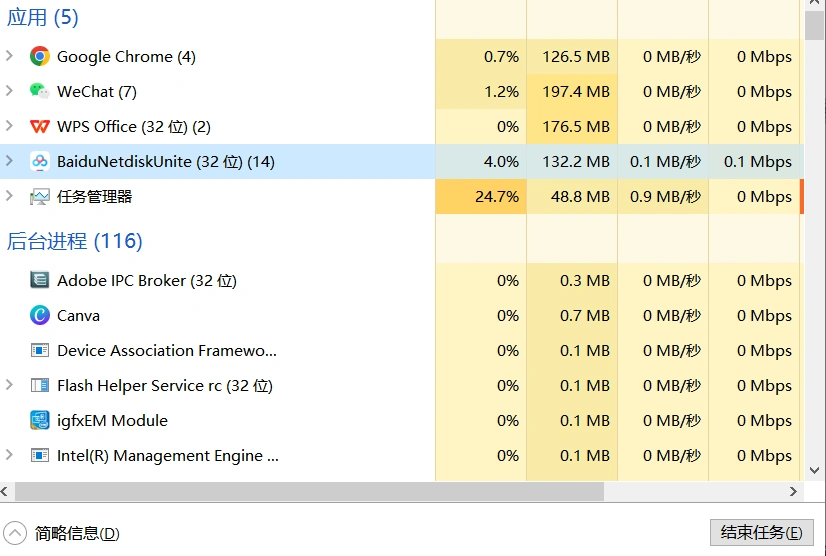Click the Google Chrome icon
This screenshot has width=826, height=556.
pyautogui.click(x=40, y=57)
